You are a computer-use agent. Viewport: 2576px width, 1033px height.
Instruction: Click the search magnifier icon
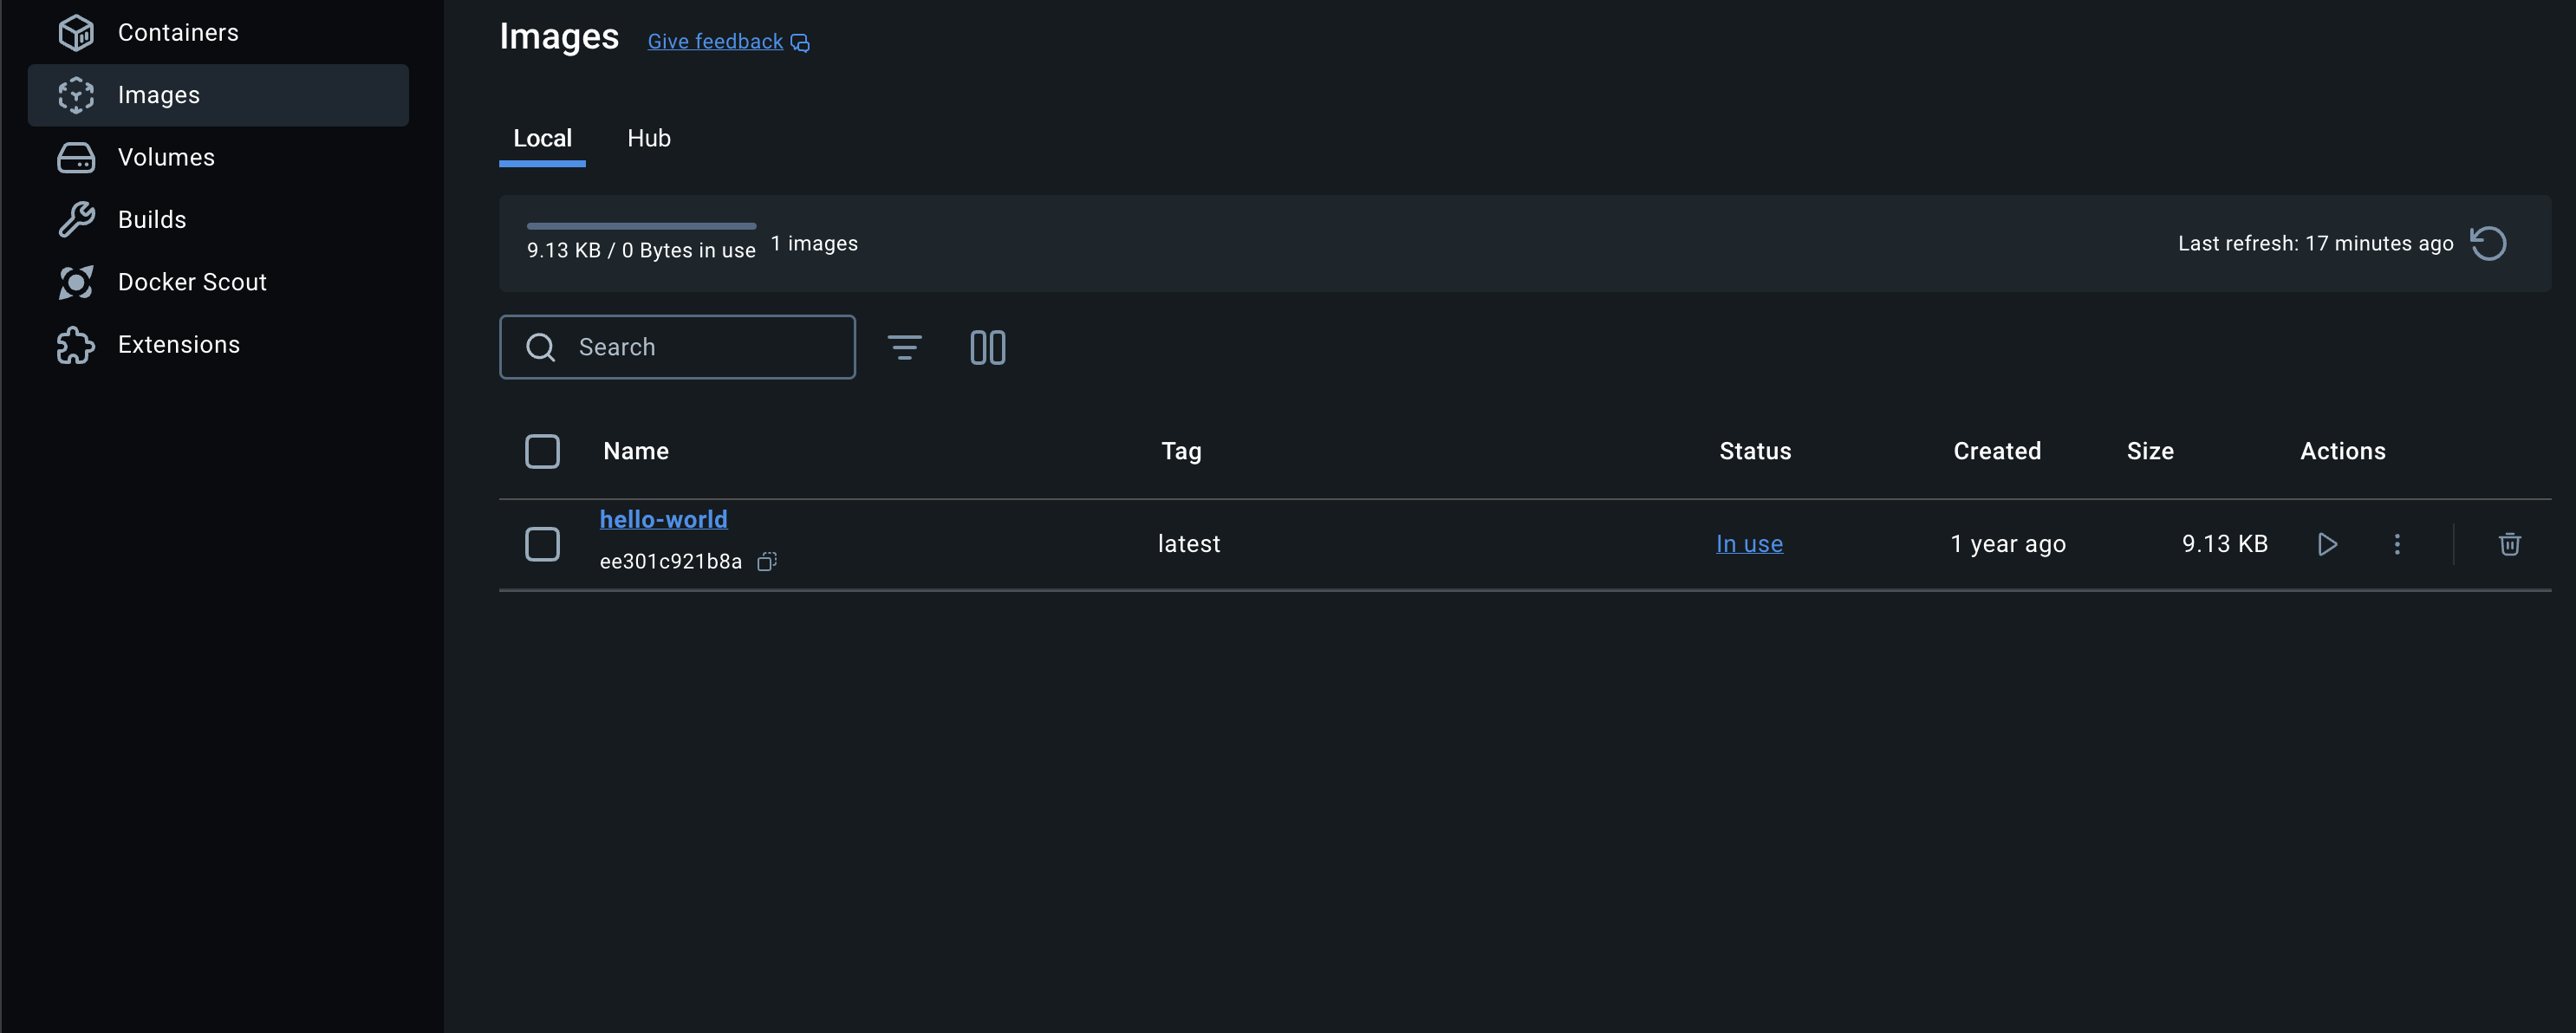coord(541,347)
